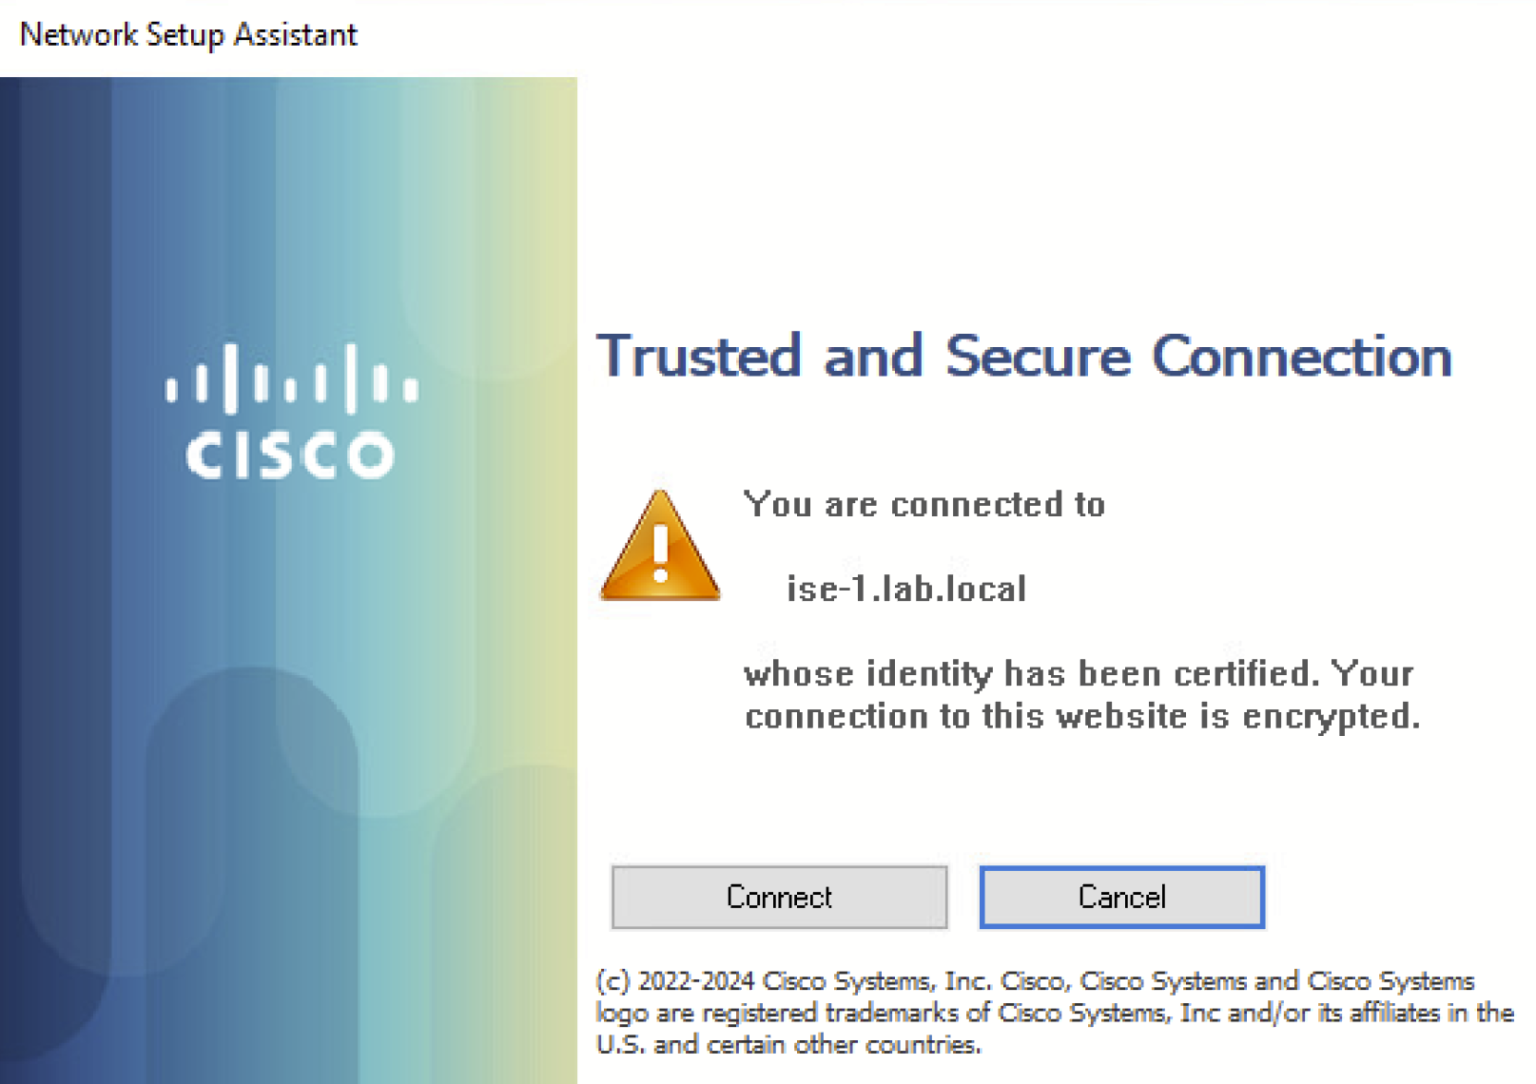This screenshot has width=1536, height=1084.
Task: Select the Trusted and Secure Connection heading
Action: coord(1024,356)
